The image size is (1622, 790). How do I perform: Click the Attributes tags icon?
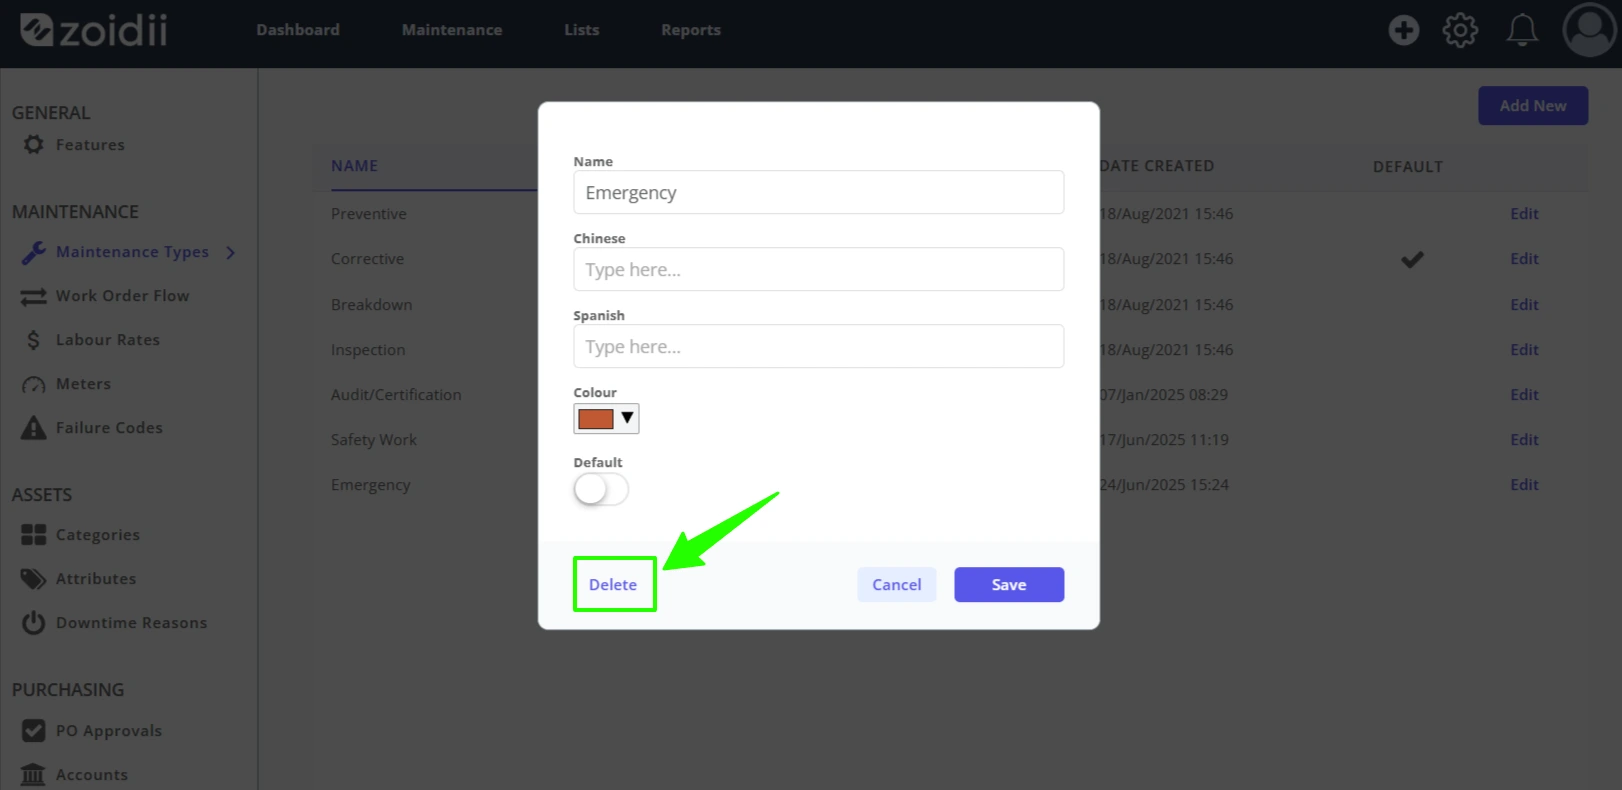tap(34, 579)
